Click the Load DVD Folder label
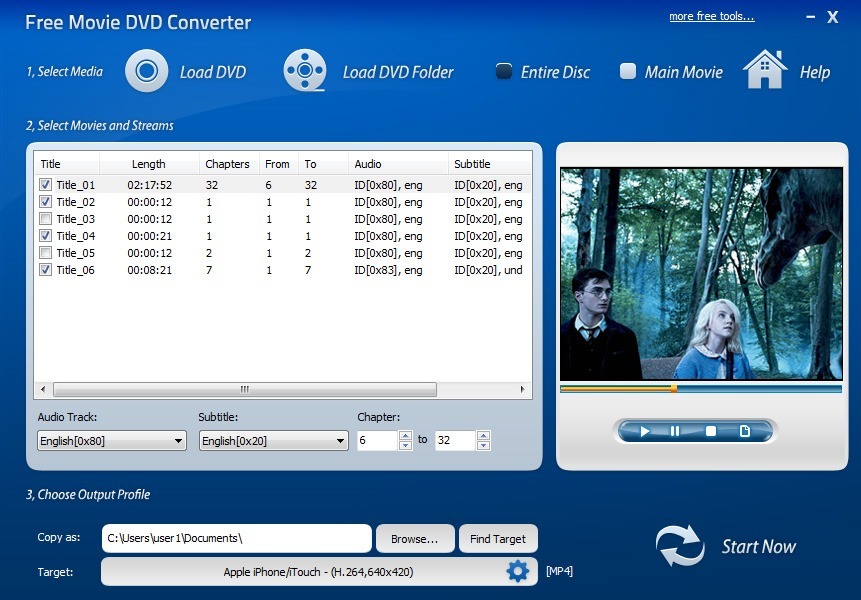861x600 pixels. pyautogui.click(x=398, y=72)
